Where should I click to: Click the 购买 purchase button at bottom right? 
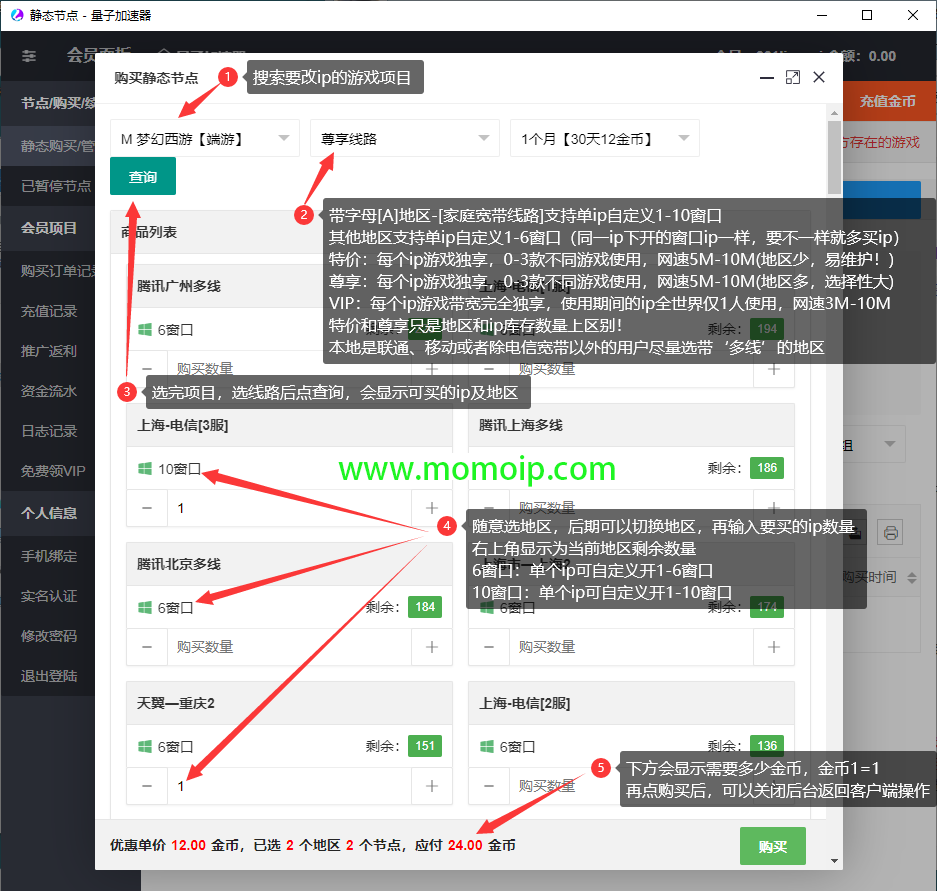[x=772, y=845]
